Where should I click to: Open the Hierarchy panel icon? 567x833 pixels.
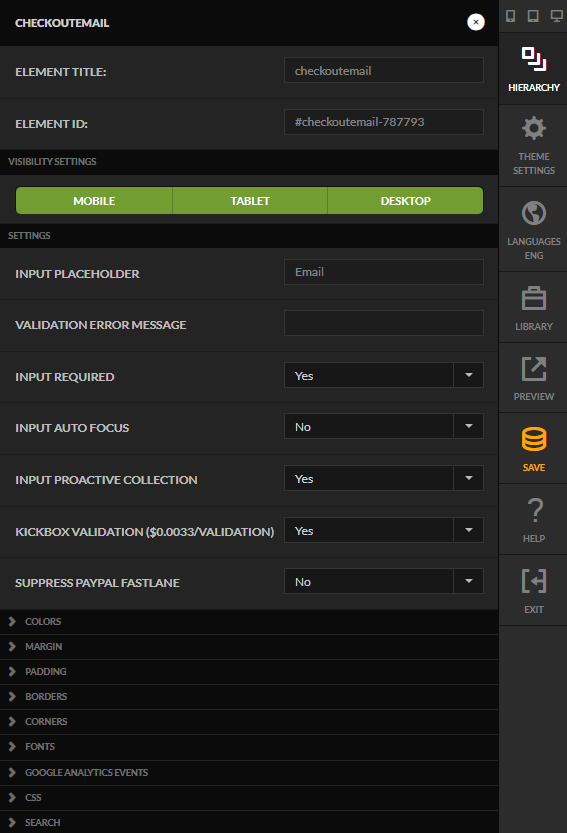click(534, 59)
